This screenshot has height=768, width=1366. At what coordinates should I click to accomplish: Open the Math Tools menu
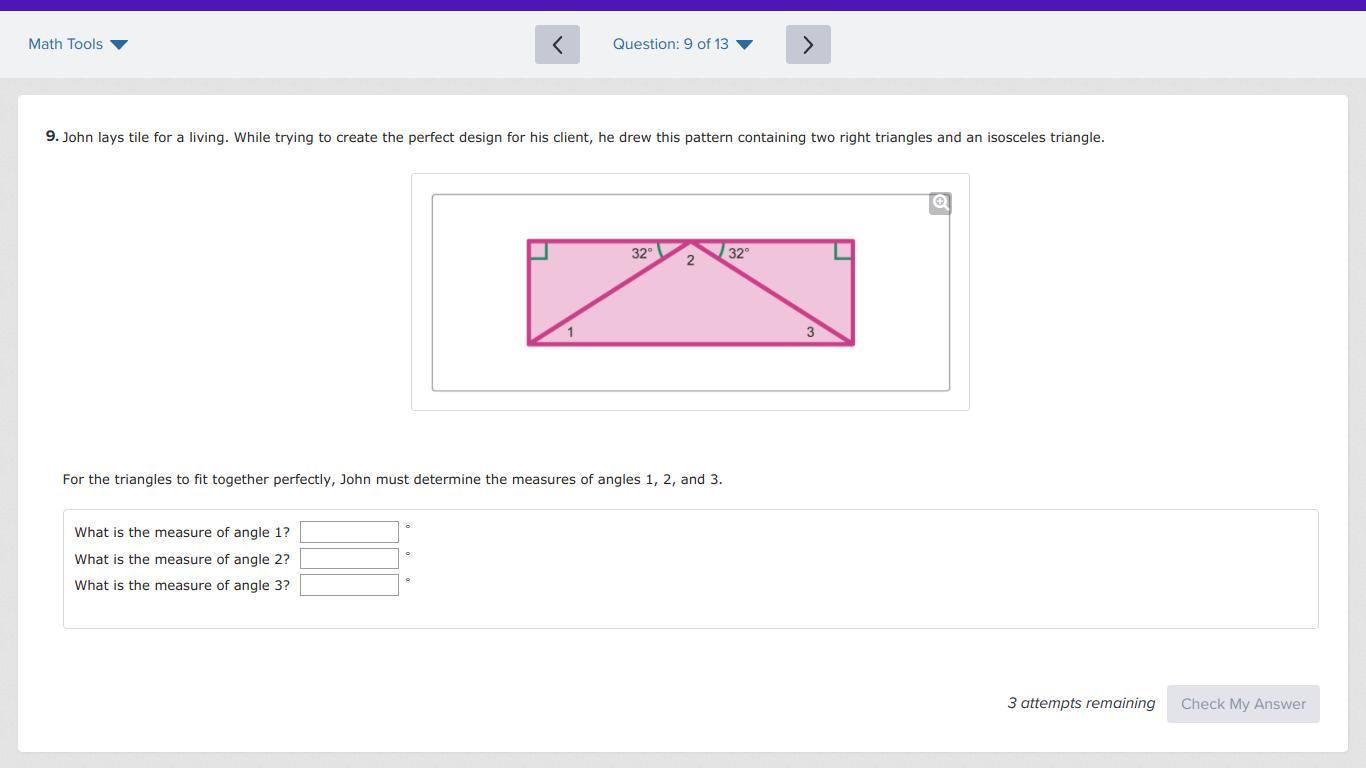[x=66, y=44]
